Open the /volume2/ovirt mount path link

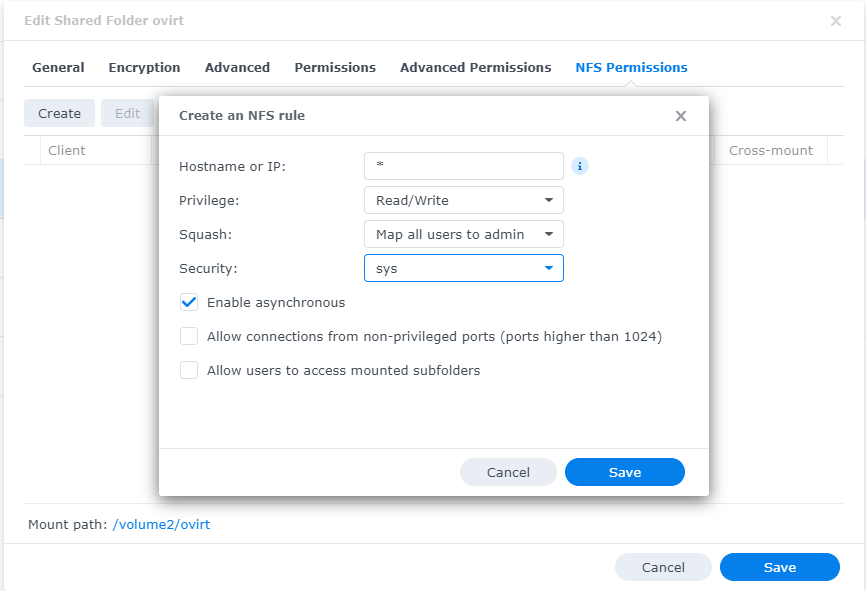coord(161,524)
